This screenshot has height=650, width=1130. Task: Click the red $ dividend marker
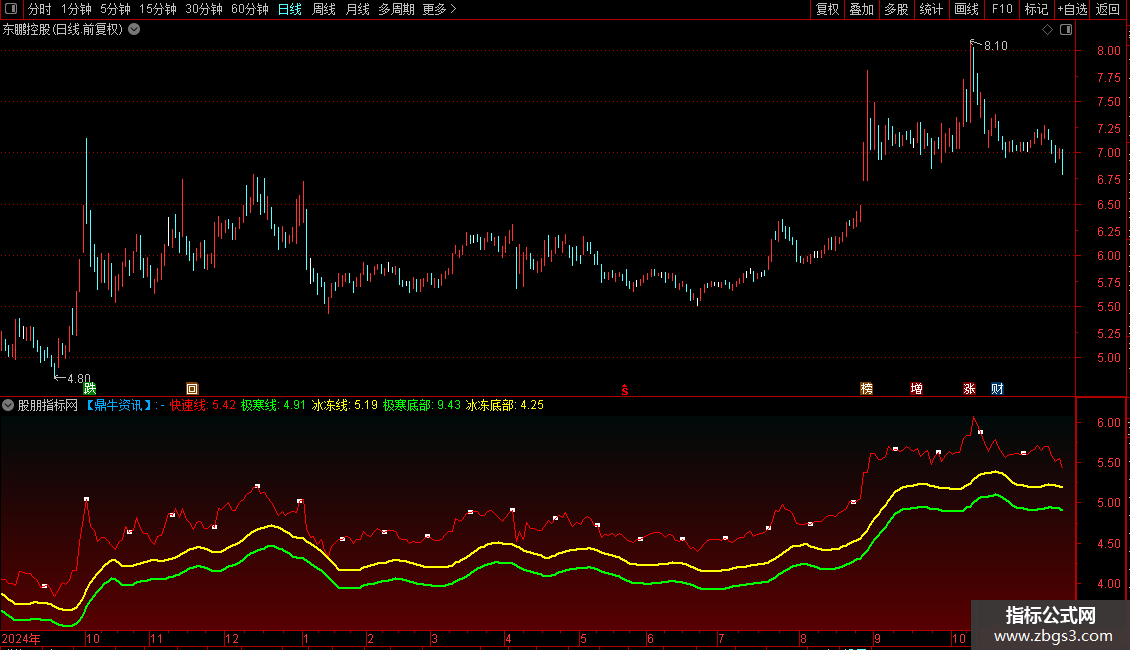pyautogui.click(x=625, y=390)
